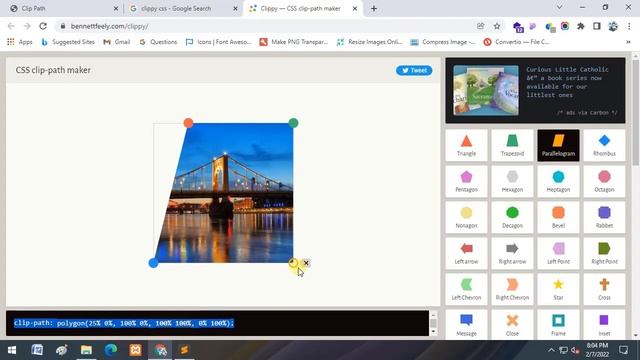Open the Suggested Sites bookmark
The image size is (640, 360).
[68, 42]
